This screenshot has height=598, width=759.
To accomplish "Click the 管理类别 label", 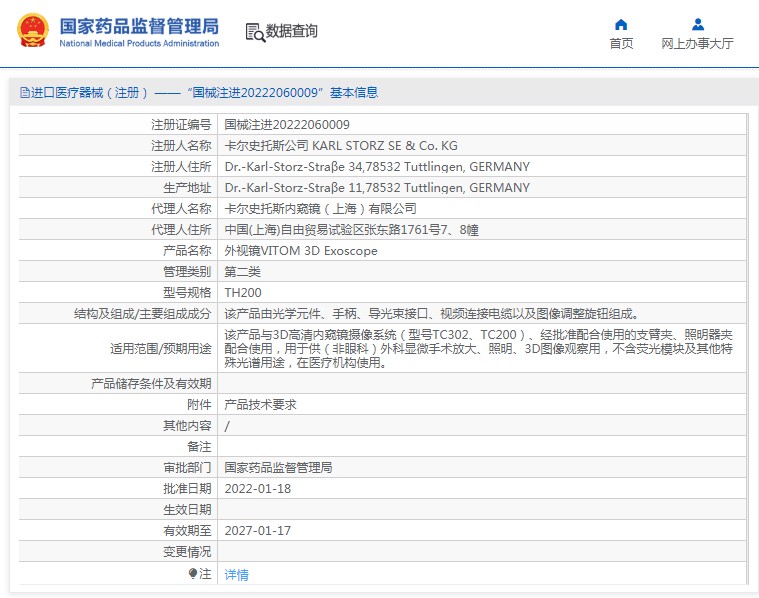I will pos(187,272).
